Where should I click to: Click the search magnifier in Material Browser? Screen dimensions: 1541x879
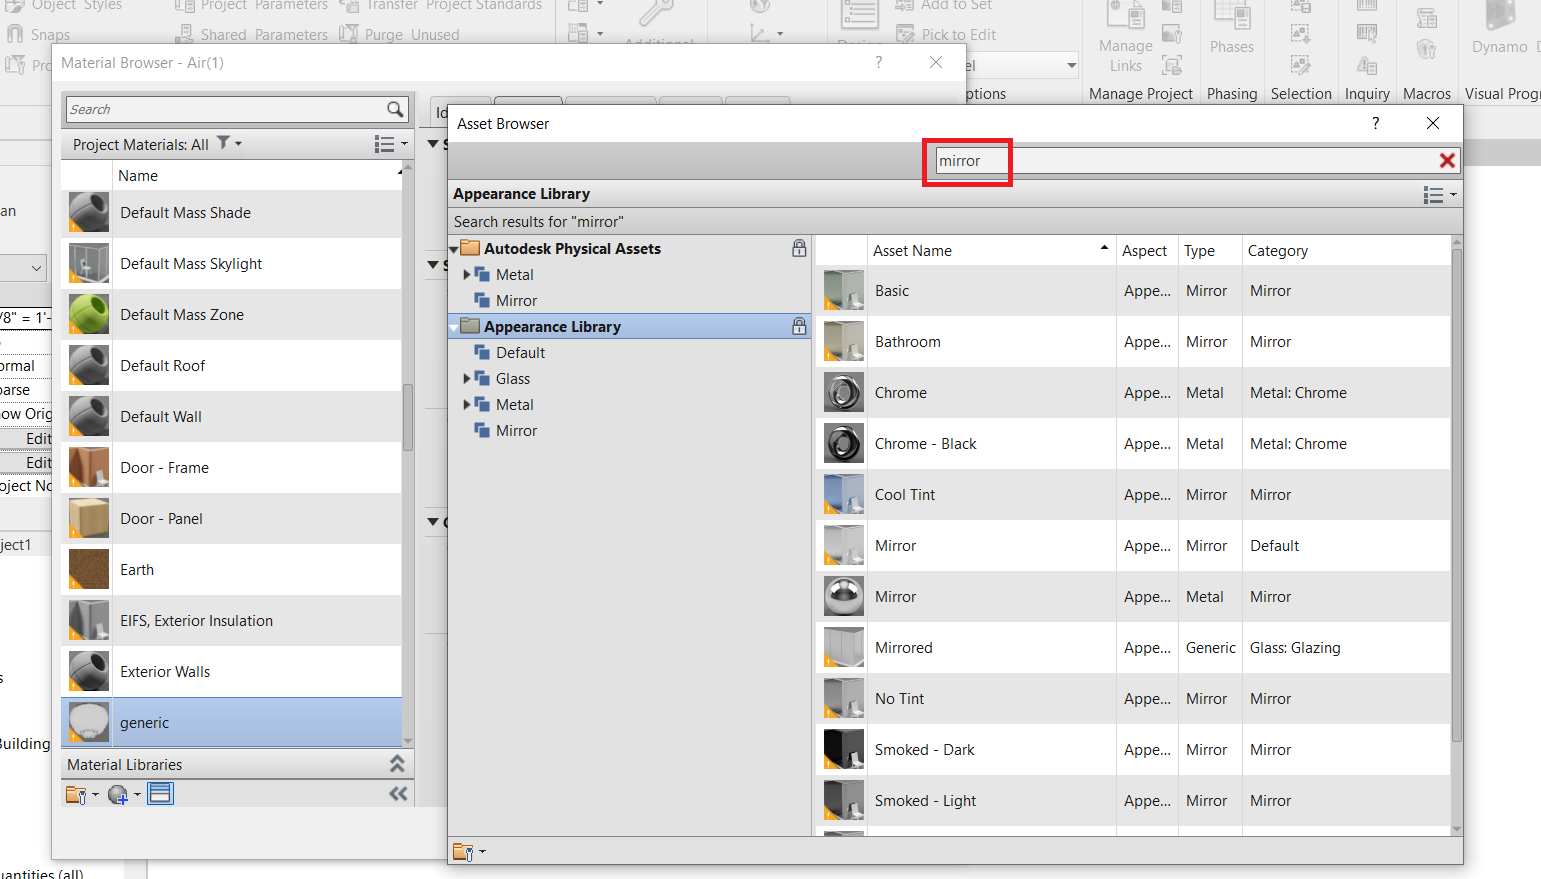(x=394, y=109)
